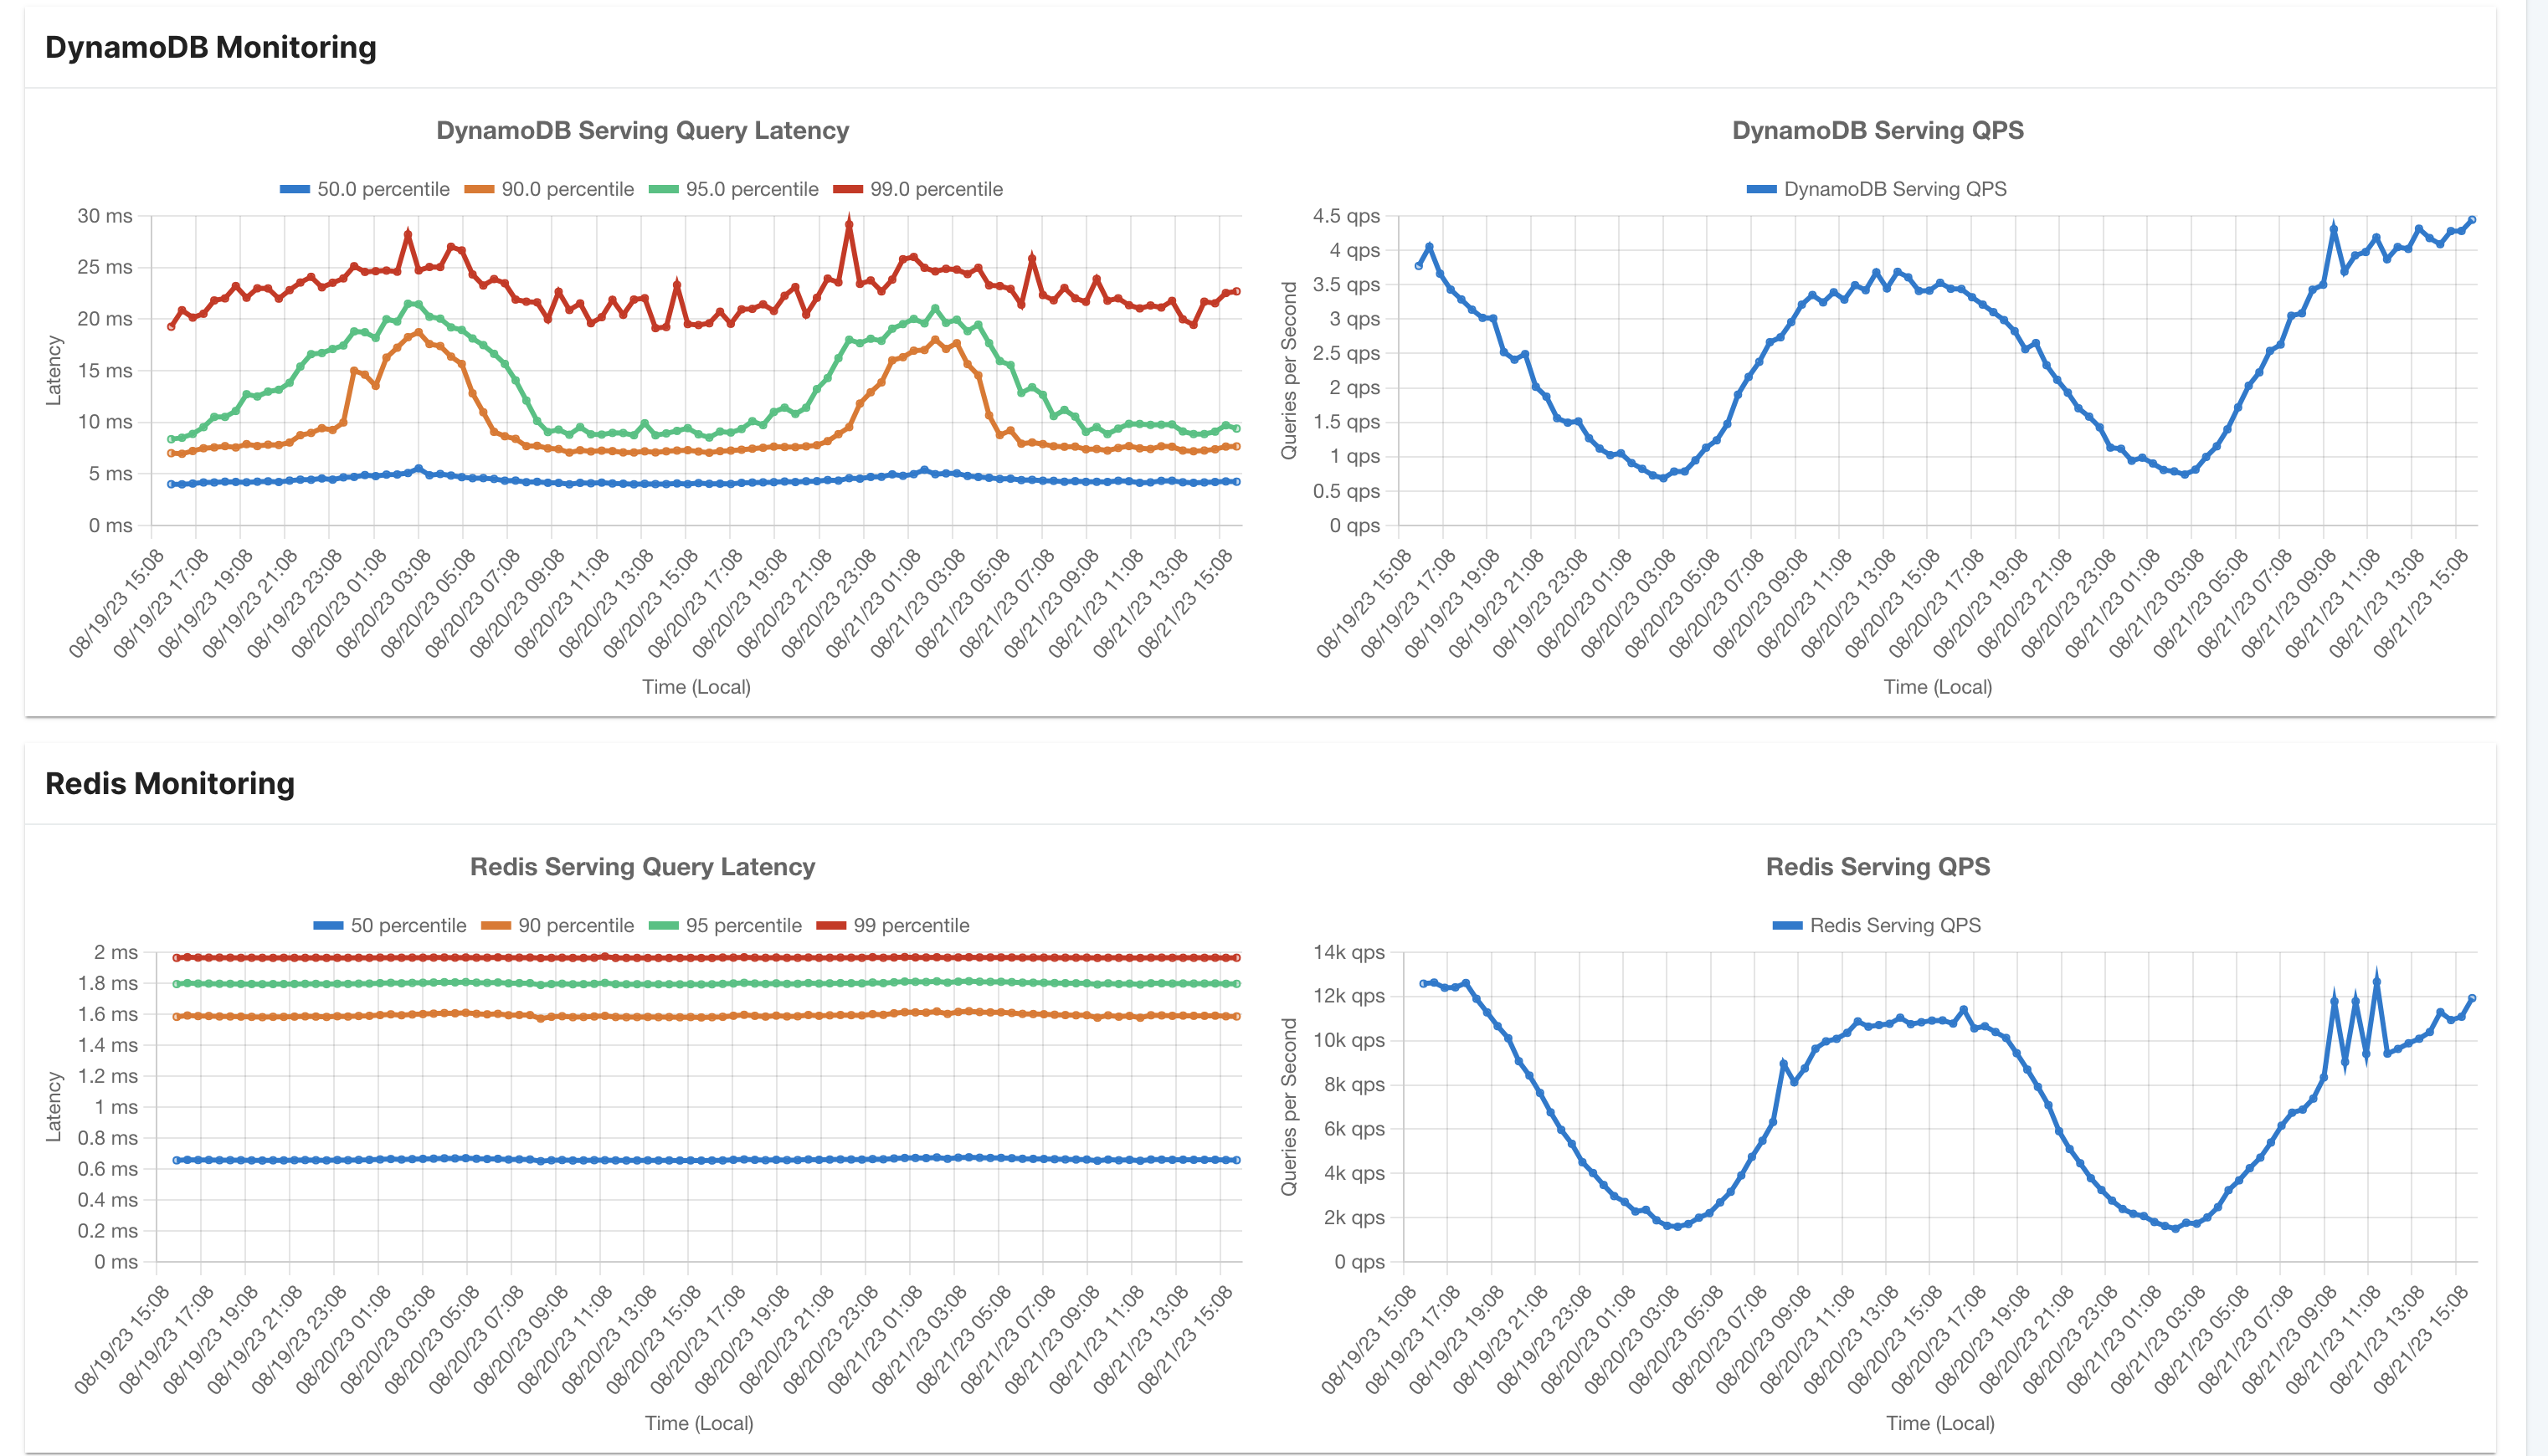The width and height of the screenshot is (2548, 1456).
Task: Click the last 50 percentile point in Redis latency
Action: pos(1237,1160)
